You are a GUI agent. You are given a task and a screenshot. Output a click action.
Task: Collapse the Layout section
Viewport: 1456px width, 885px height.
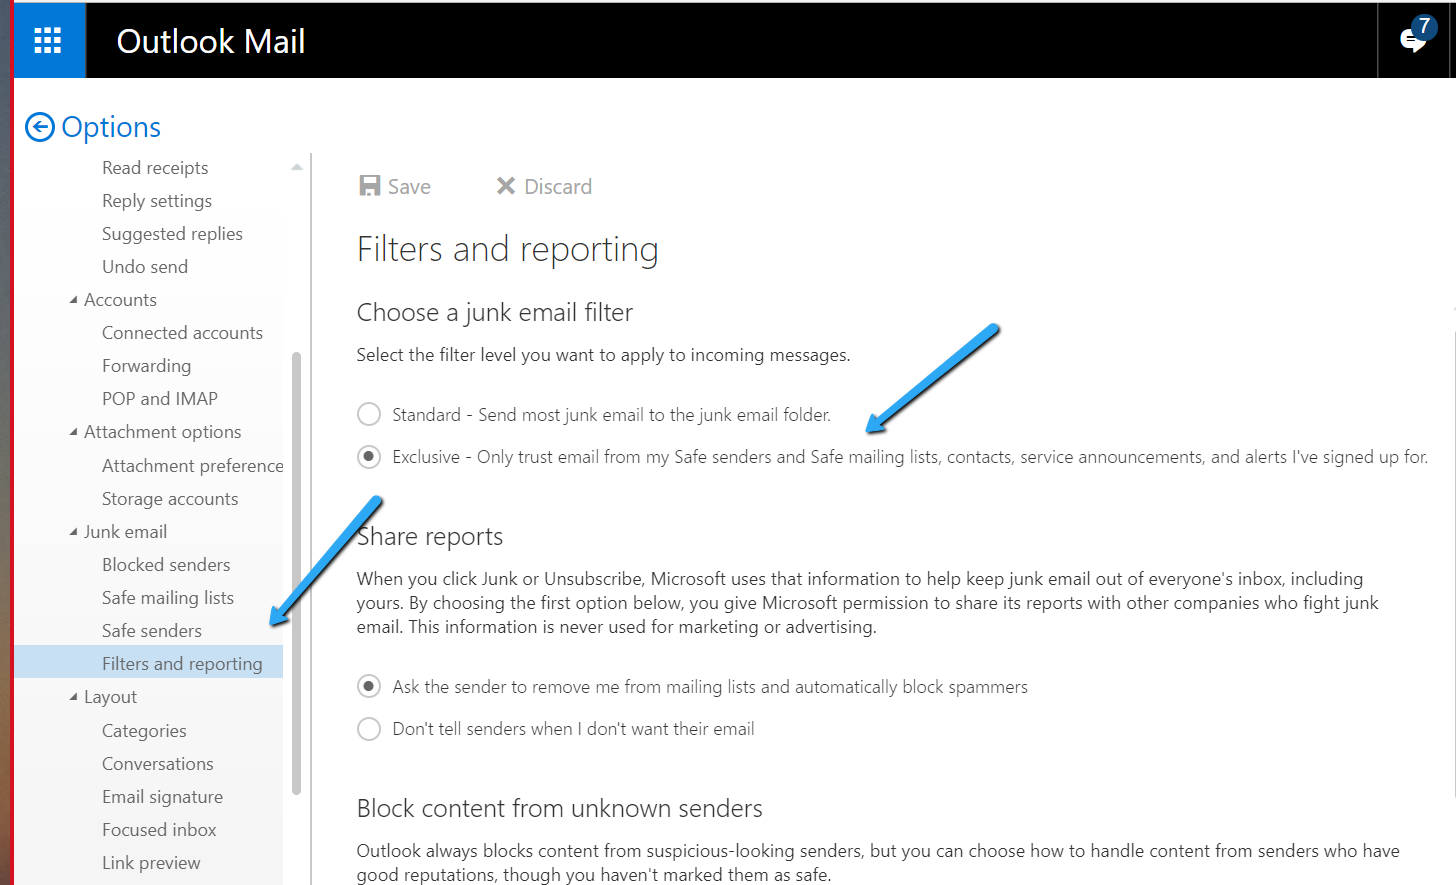74,697
